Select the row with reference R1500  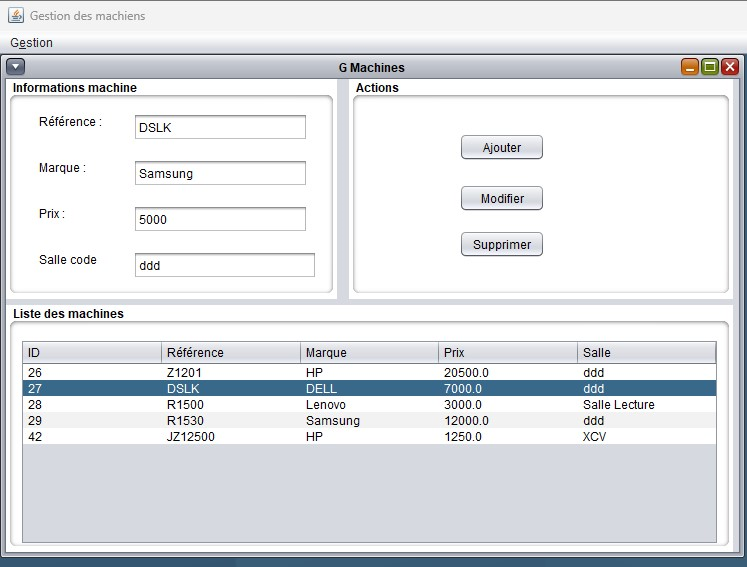(x=369, y=405)
